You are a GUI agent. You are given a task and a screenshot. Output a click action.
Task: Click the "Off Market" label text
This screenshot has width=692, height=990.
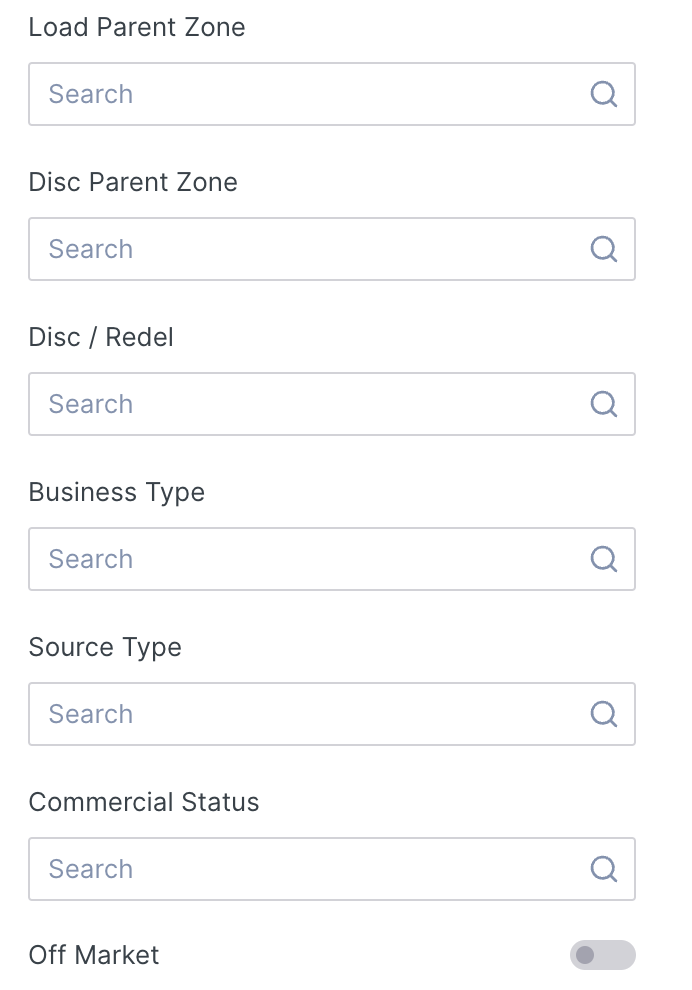coord(94,955)
